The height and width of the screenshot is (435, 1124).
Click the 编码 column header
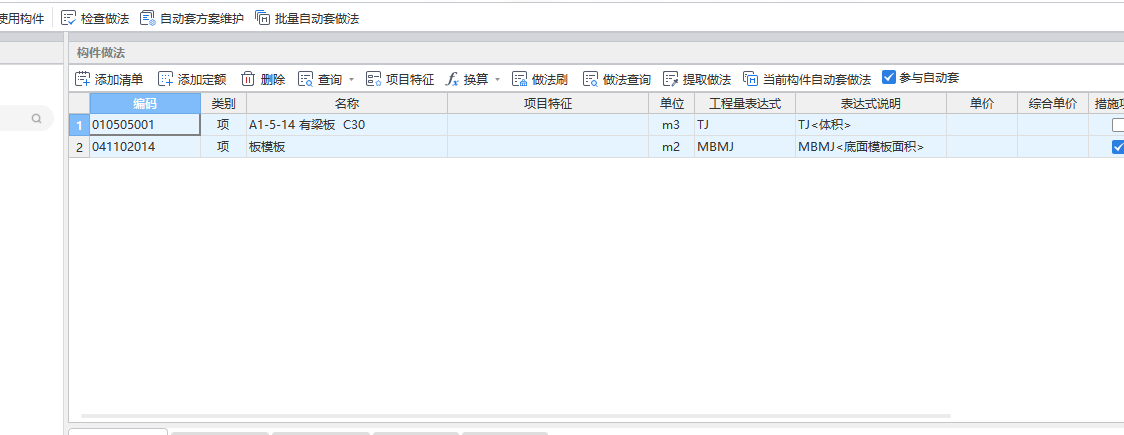click(x=145, y=103)
